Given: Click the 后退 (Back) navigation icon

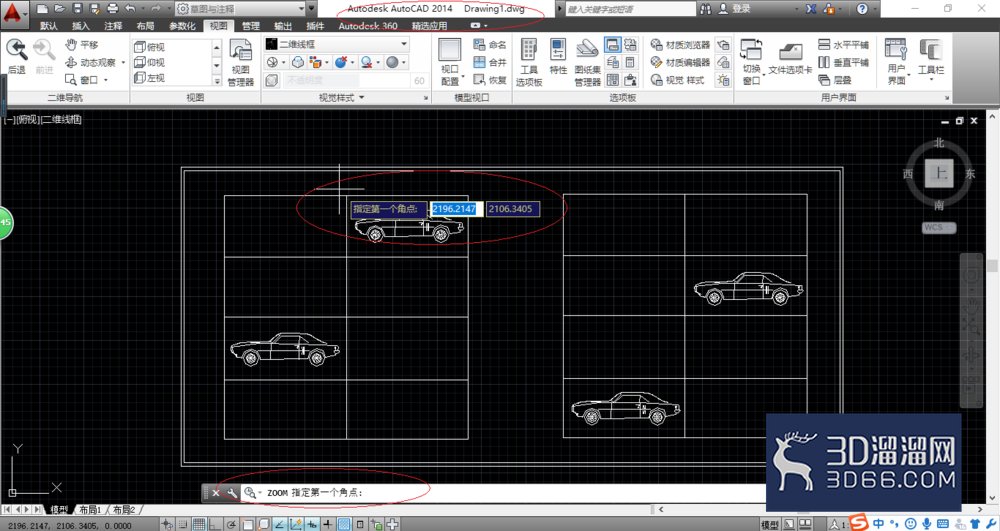Looking at the screenshot, I should [x=17, y=57].
